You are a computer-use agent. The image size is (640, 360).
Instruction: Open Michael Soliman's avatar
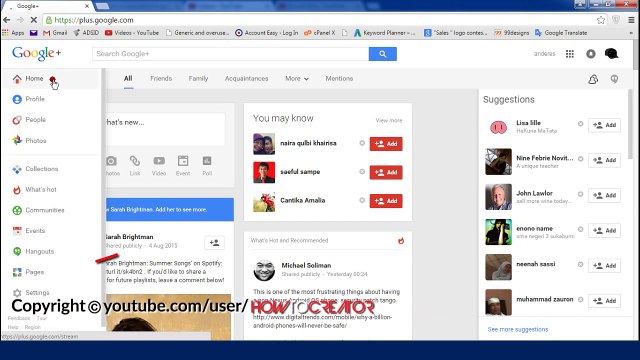pos(264,270)
